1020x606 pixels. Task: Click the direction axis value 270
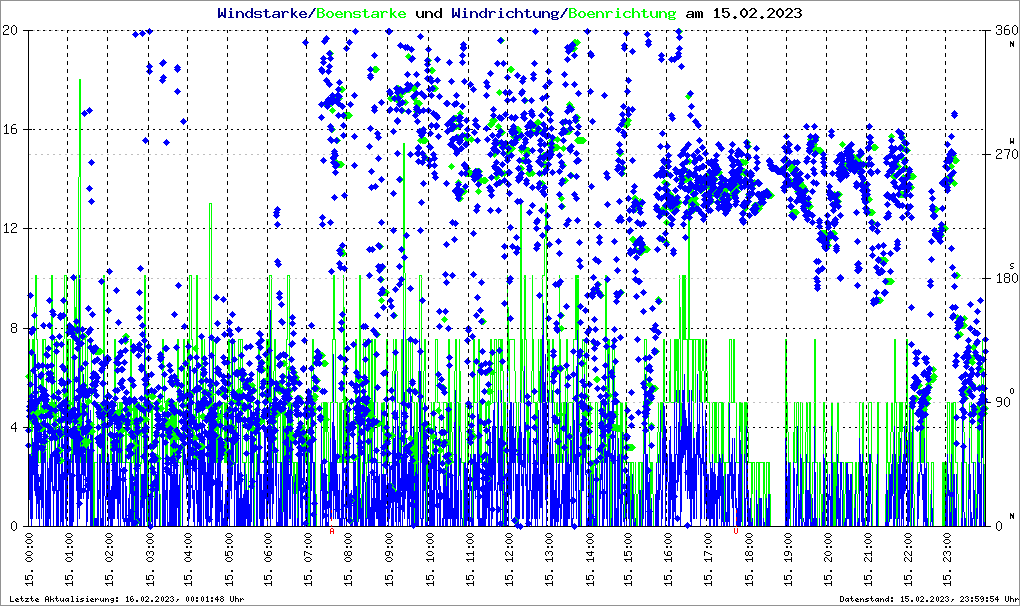(1007, 154)
